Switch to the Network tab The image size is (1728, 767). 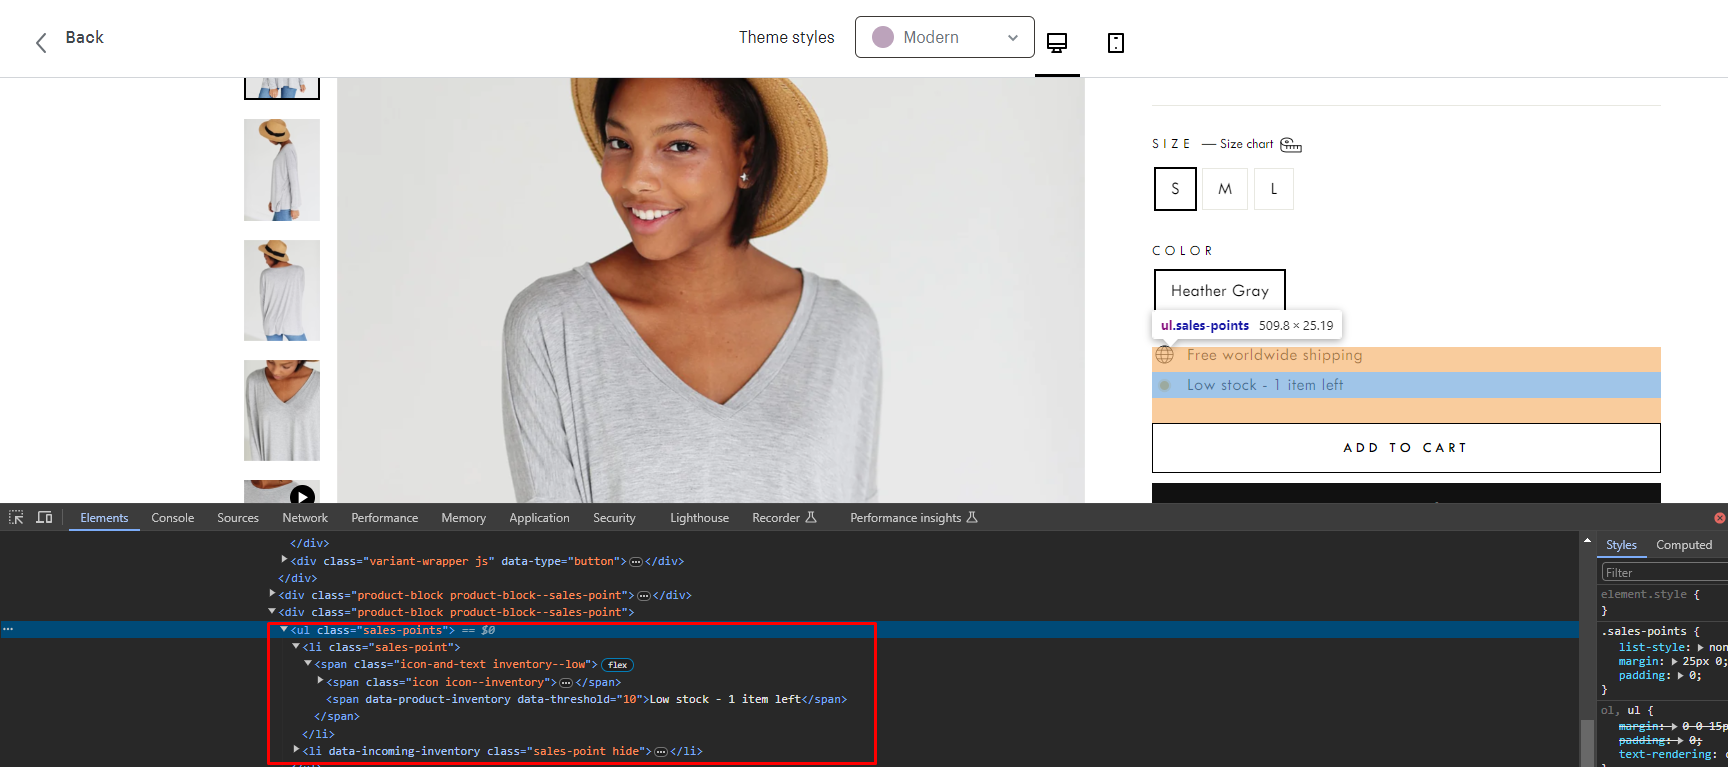click(x=305, y=518)
